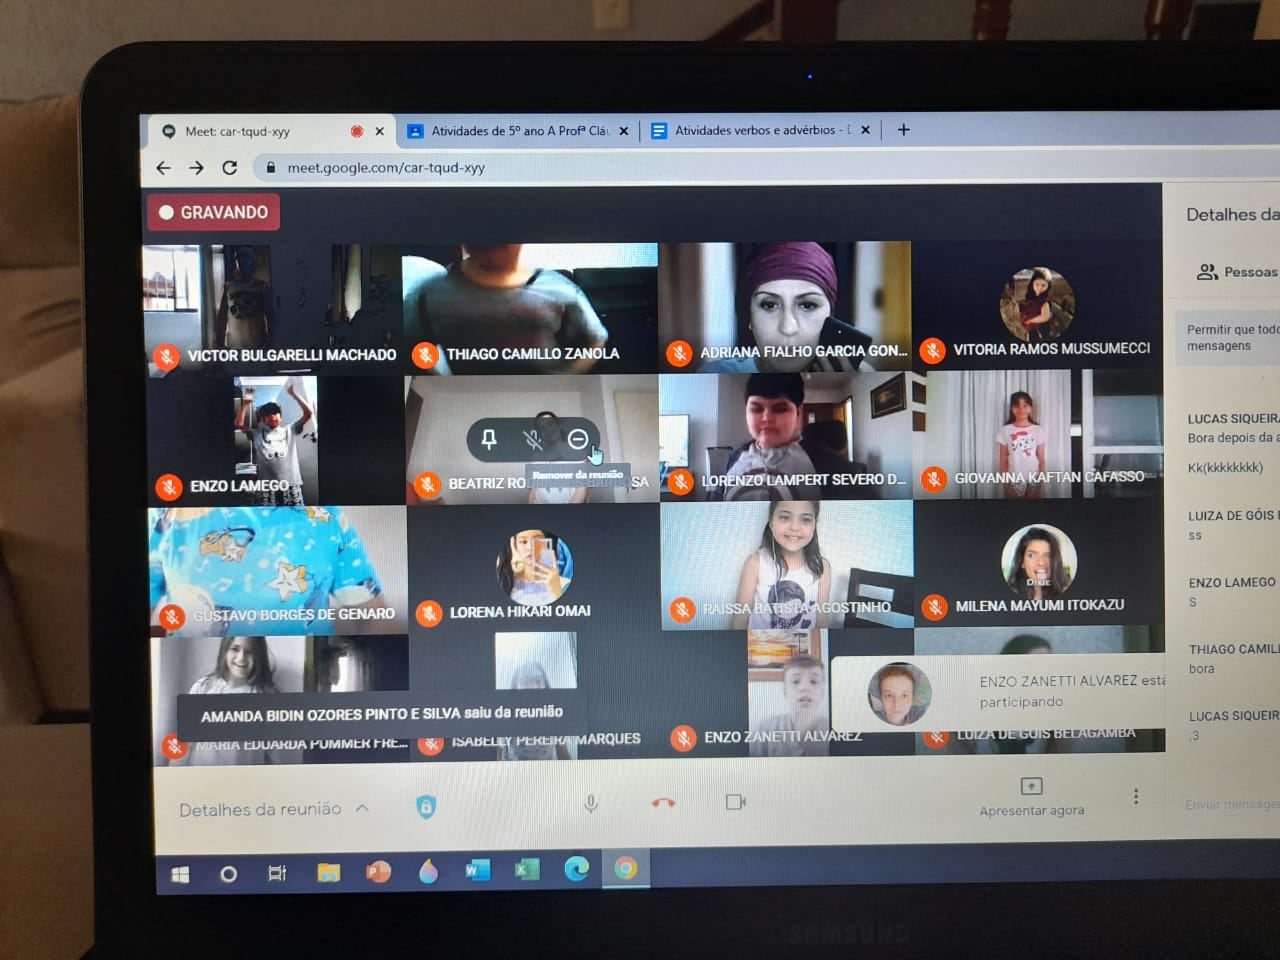Click the Amanda Bidin left-meeting toast
The image size is (1280, 960).
pos(382,714)
